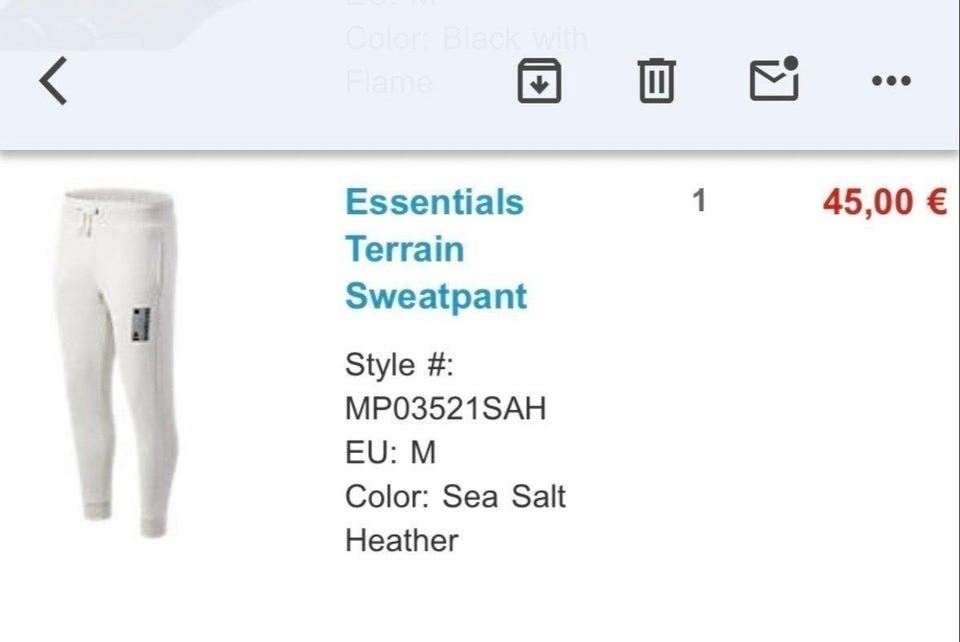Click the word "Terrain" in product title
Image resolution: width=960 pixels, height=642 pixels.
tap(405, 249)
